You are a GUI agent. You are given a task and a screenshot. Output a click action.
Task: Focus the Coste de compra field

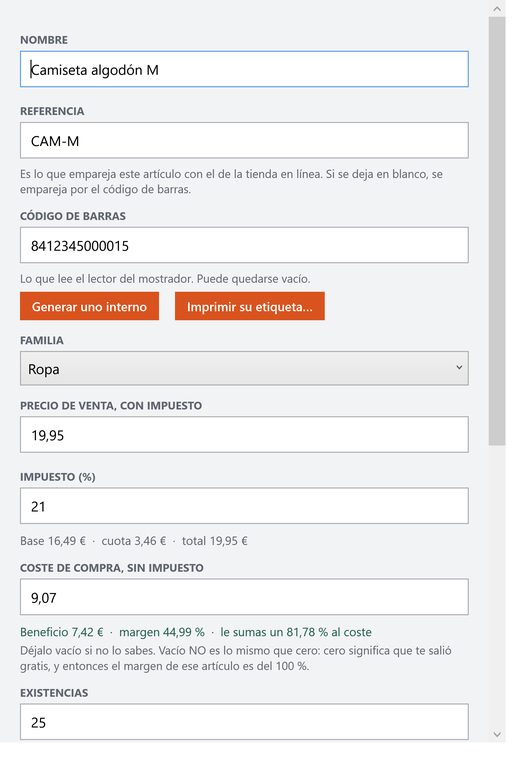244,597
